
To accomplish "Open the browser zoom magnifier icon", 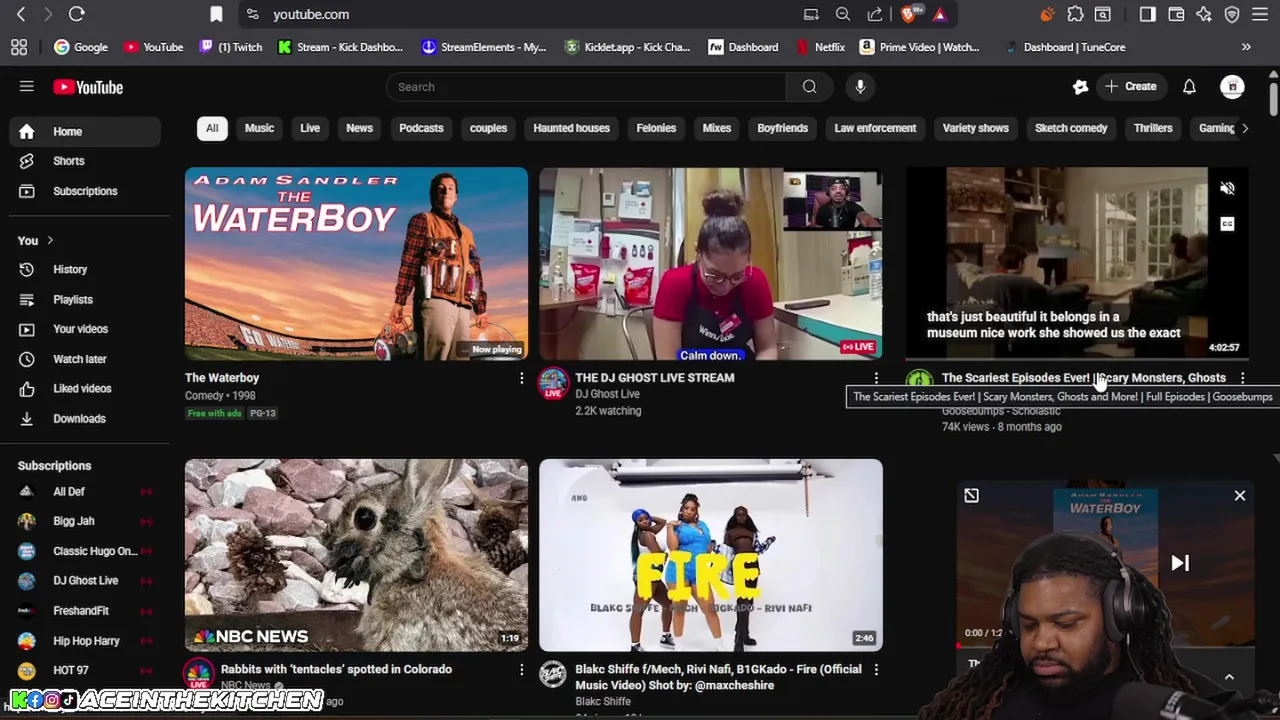I will 843,14.
